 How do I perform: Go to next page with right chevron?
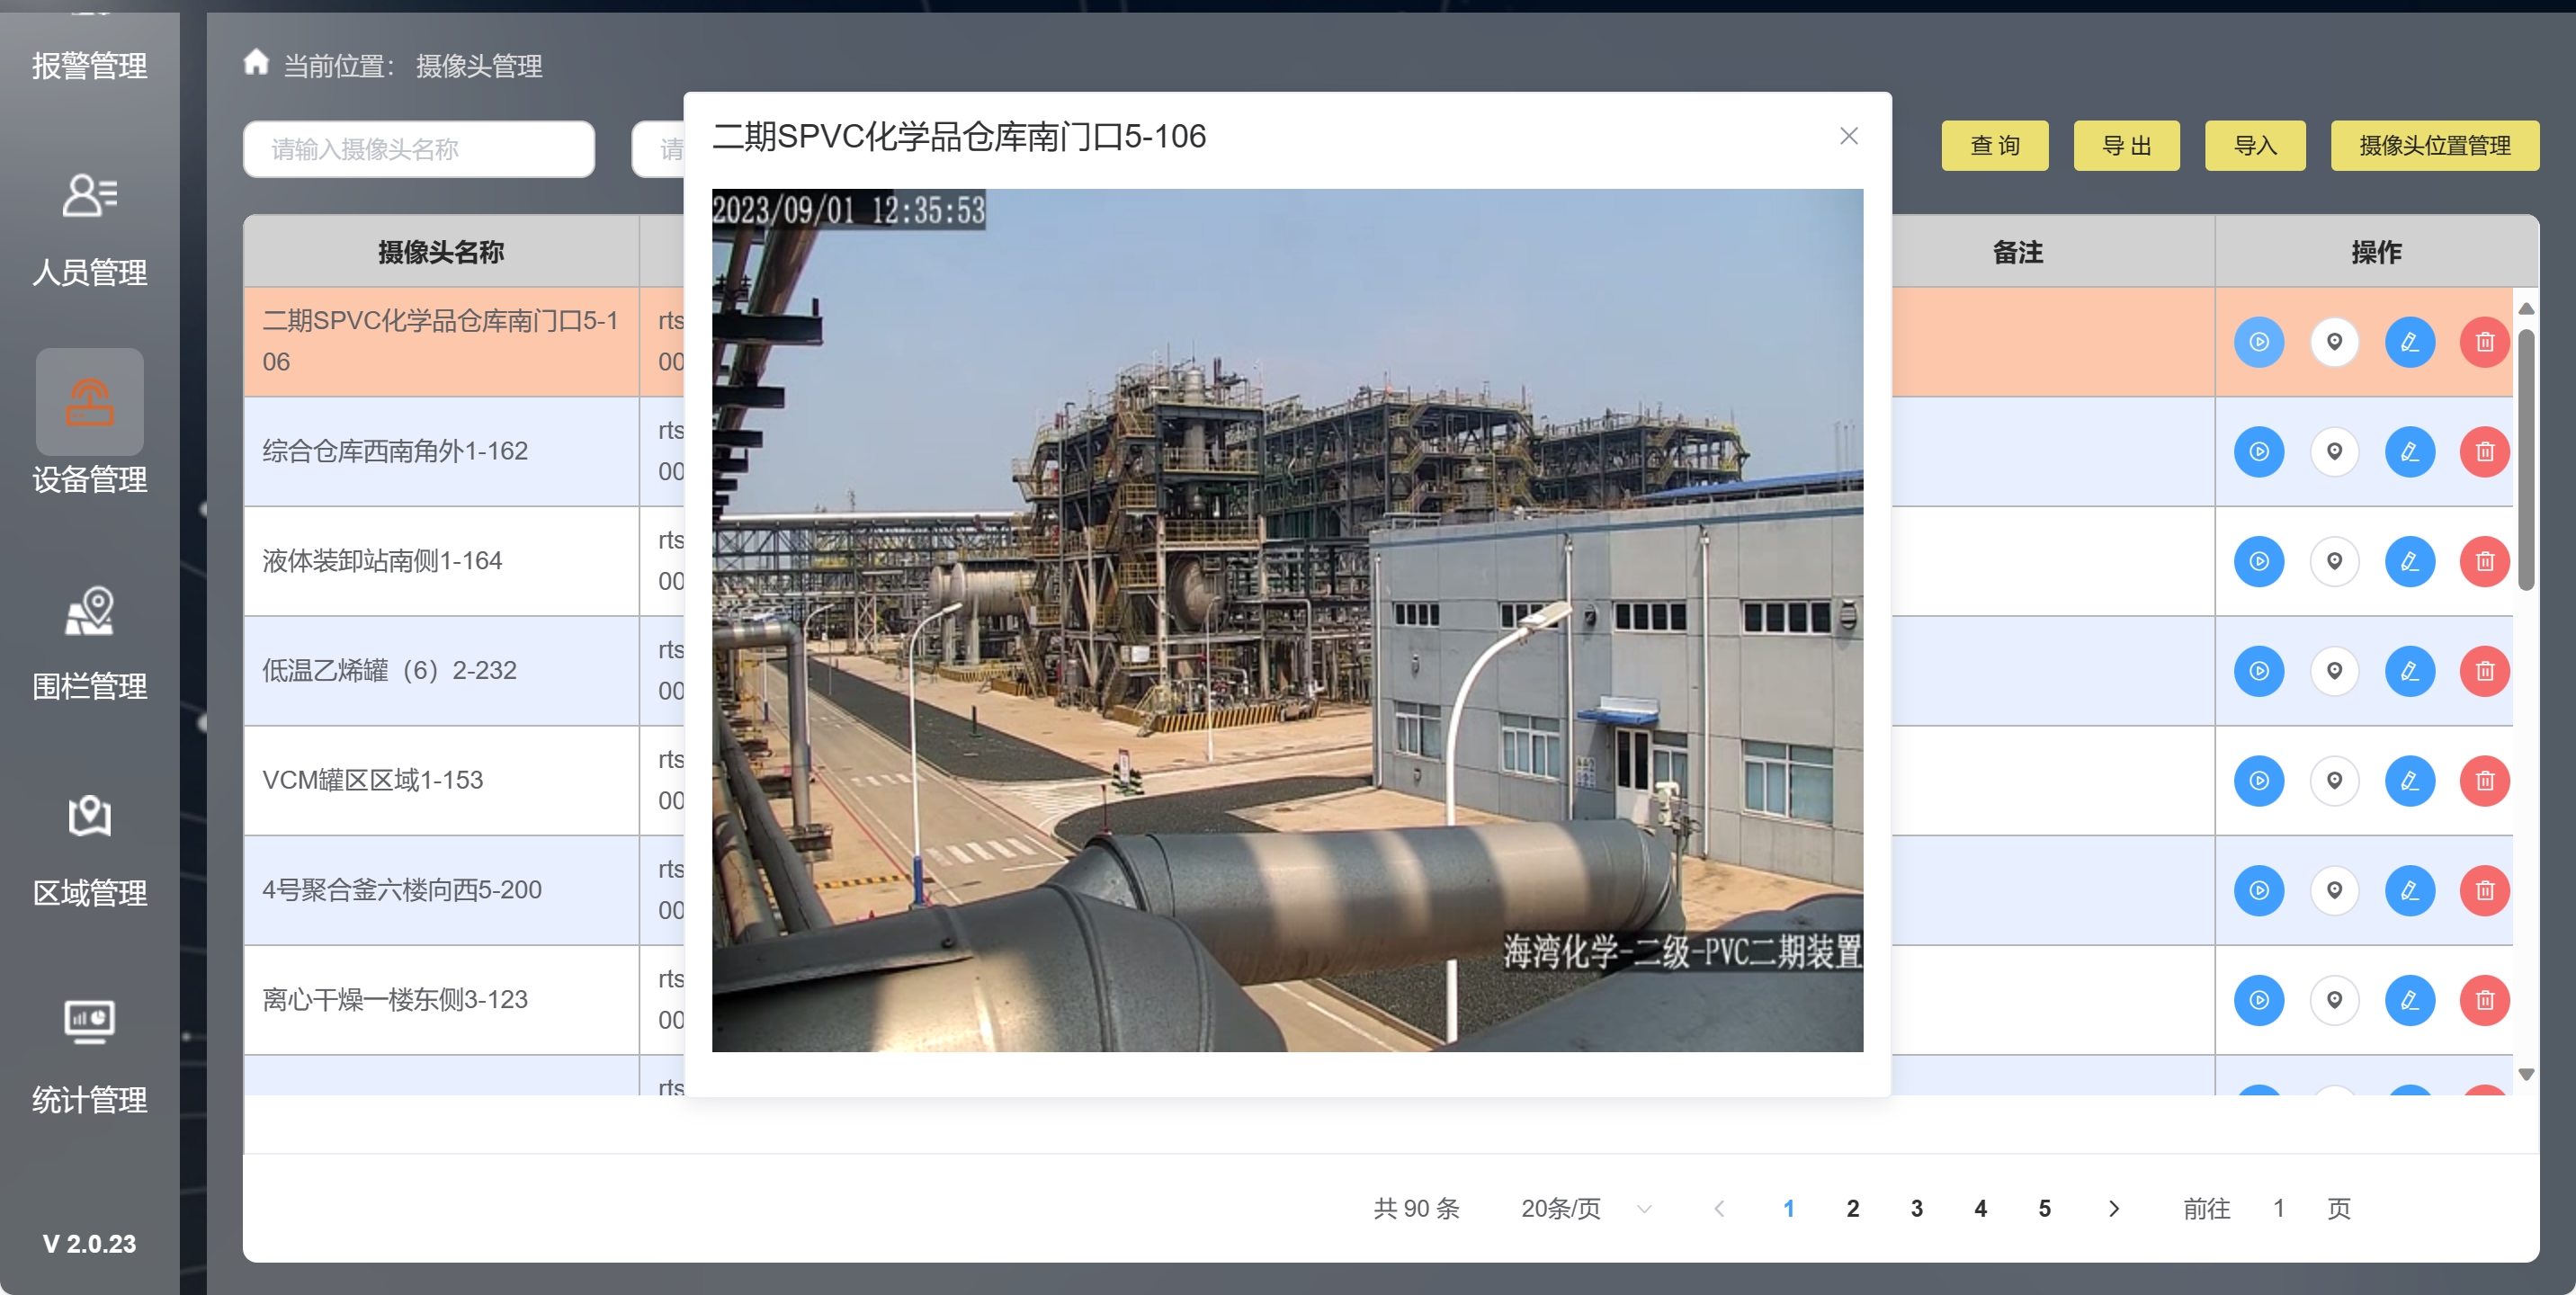click(x=2113, y=1208)
